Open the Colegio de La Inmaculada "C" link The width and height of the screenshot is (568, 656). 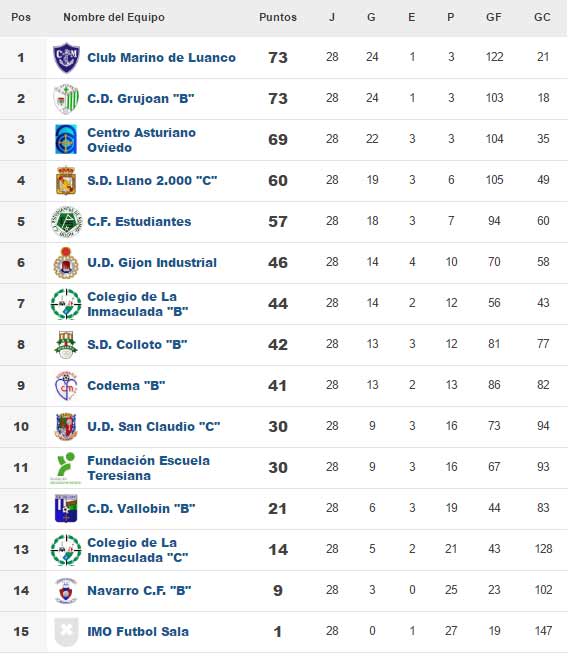pos(138,550)
